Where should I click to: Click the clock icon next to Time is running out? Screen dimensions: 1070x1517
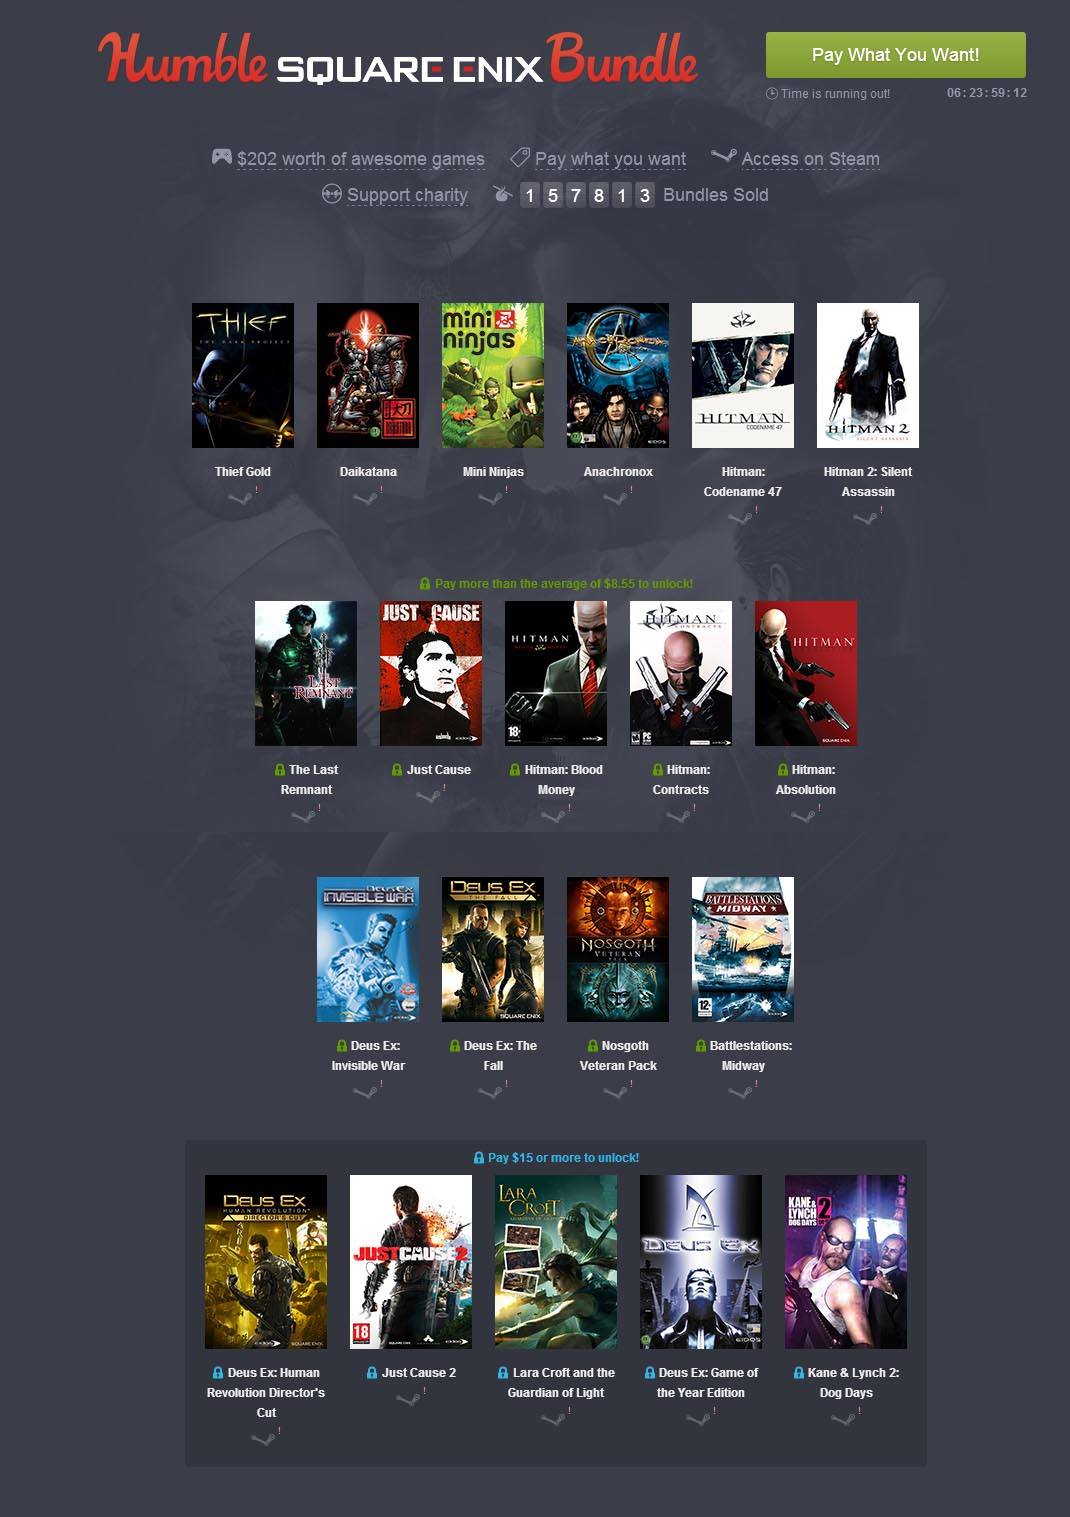tap(771, 94)
